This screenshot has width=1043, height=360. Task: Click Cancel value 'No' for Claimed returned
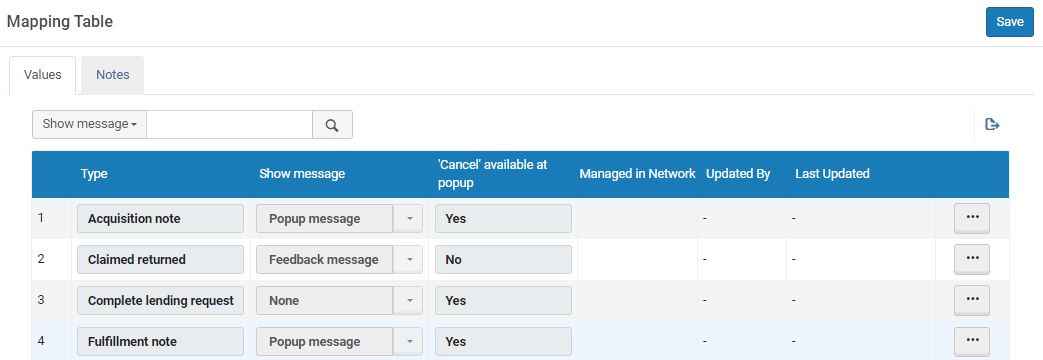pos(504,260)
